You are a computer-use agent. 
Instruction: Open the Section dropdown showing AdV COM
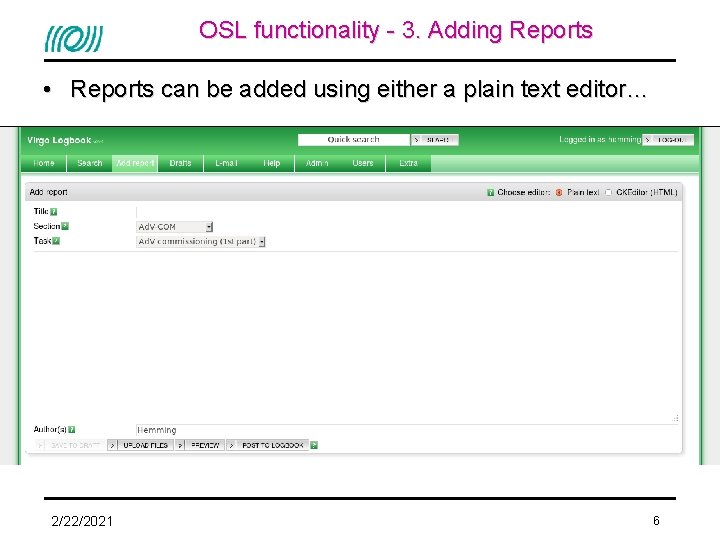(x=174, y=227)
